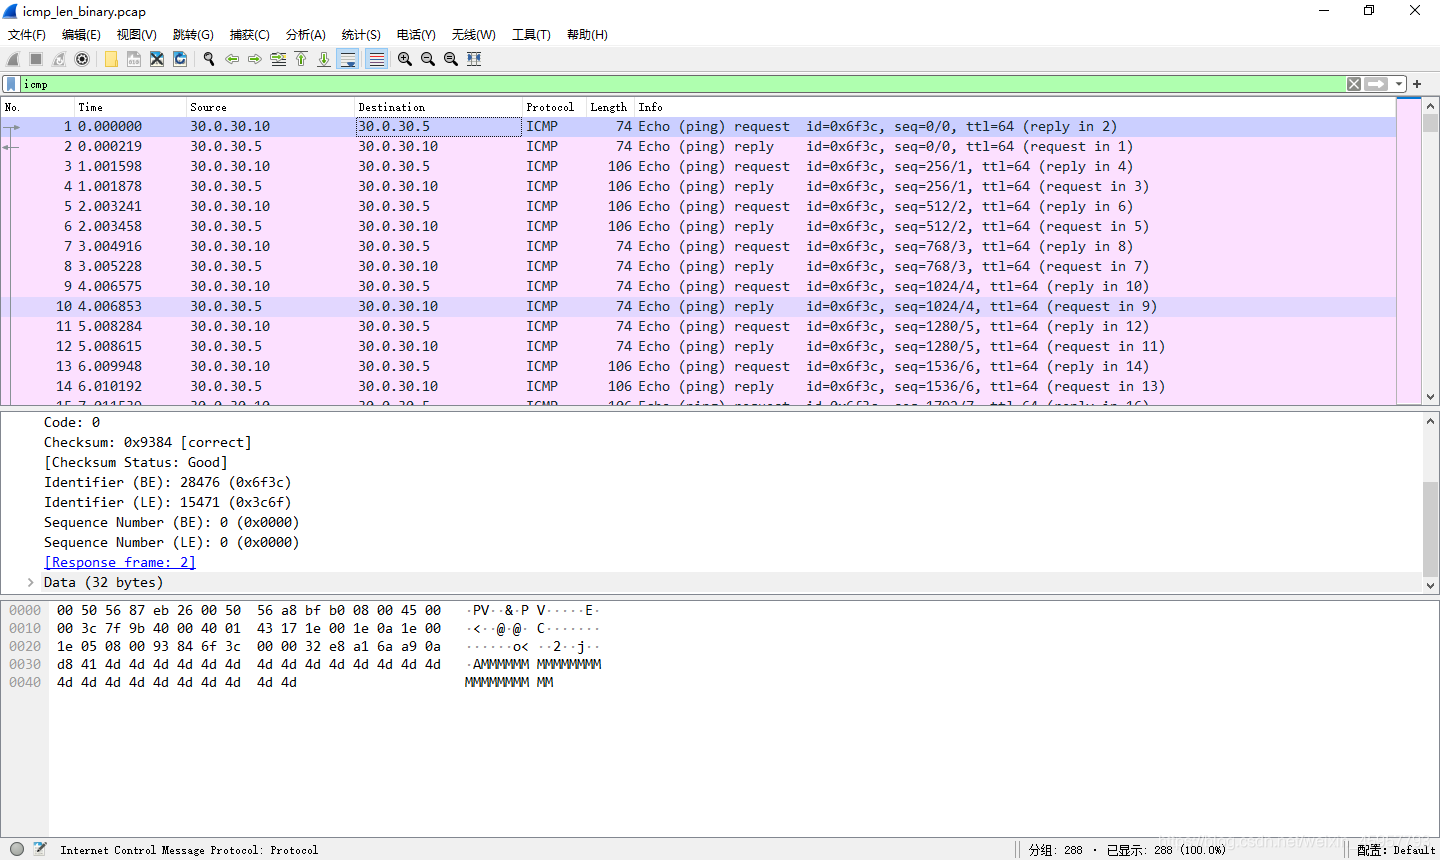Save the capture file icon
The image size is (1440, 860).
[x=134, y=59]
